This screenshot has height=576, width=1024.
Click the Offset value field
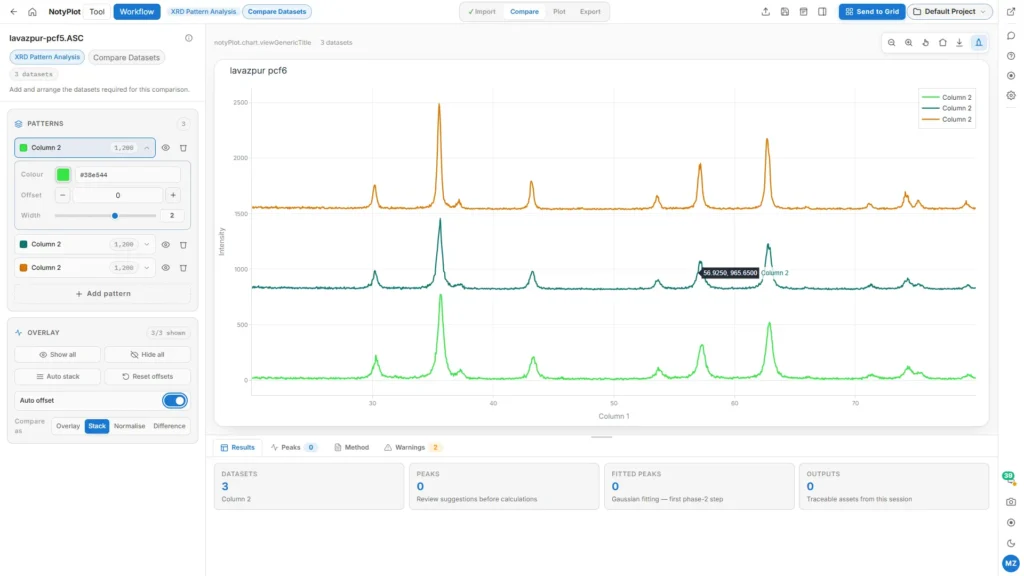[118, 195]
